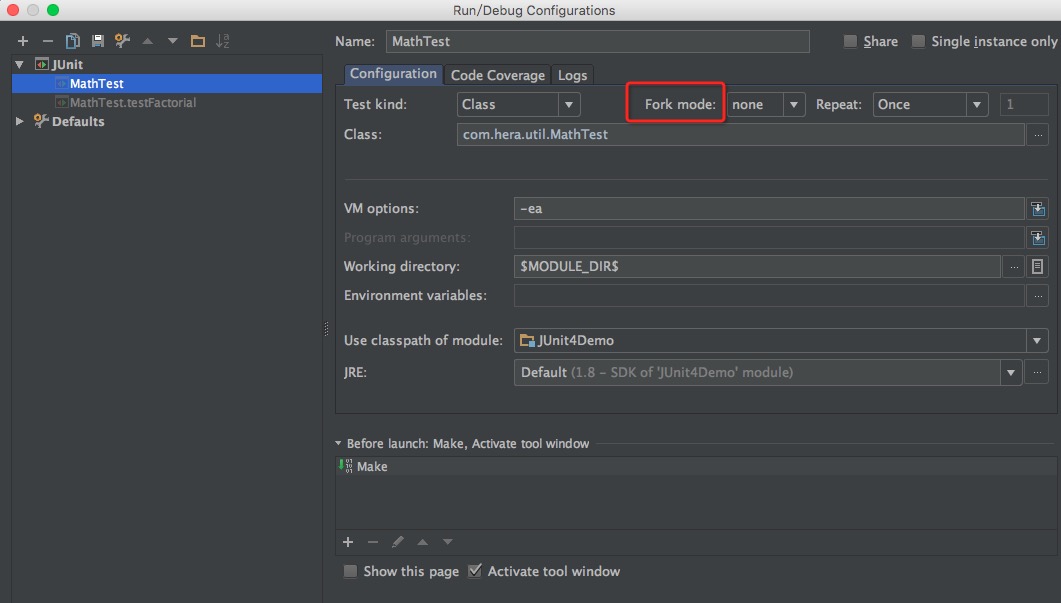The height and width of the screenshot is (603, 1061).
Task: Move configuration down in left toolbar
Action: 173,41
